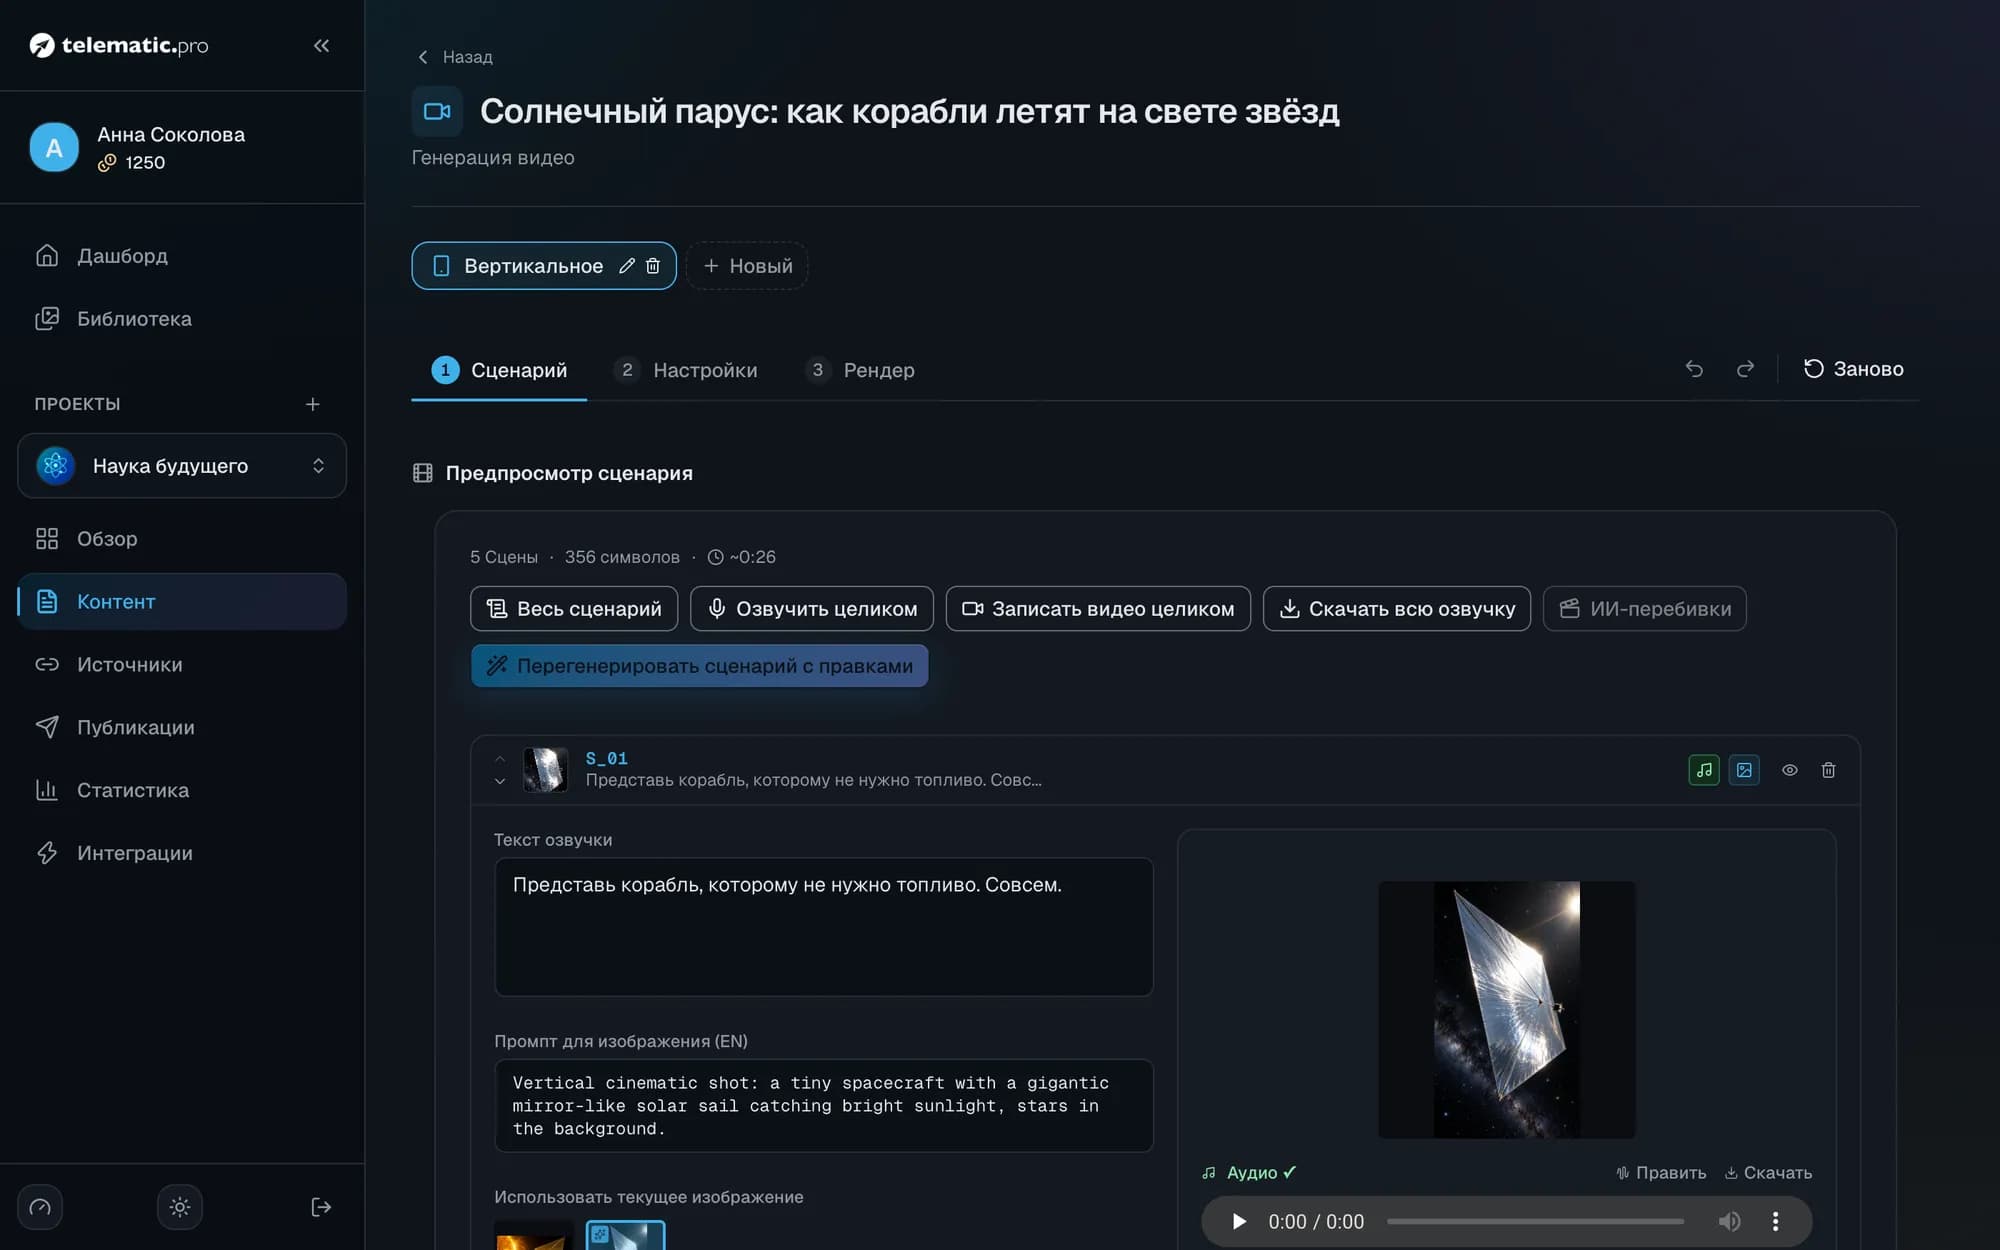Image resolution: width=2000 pixels, height=1250 pixels.
Task: Redo the last change
Action: (x=1745, y=369)
